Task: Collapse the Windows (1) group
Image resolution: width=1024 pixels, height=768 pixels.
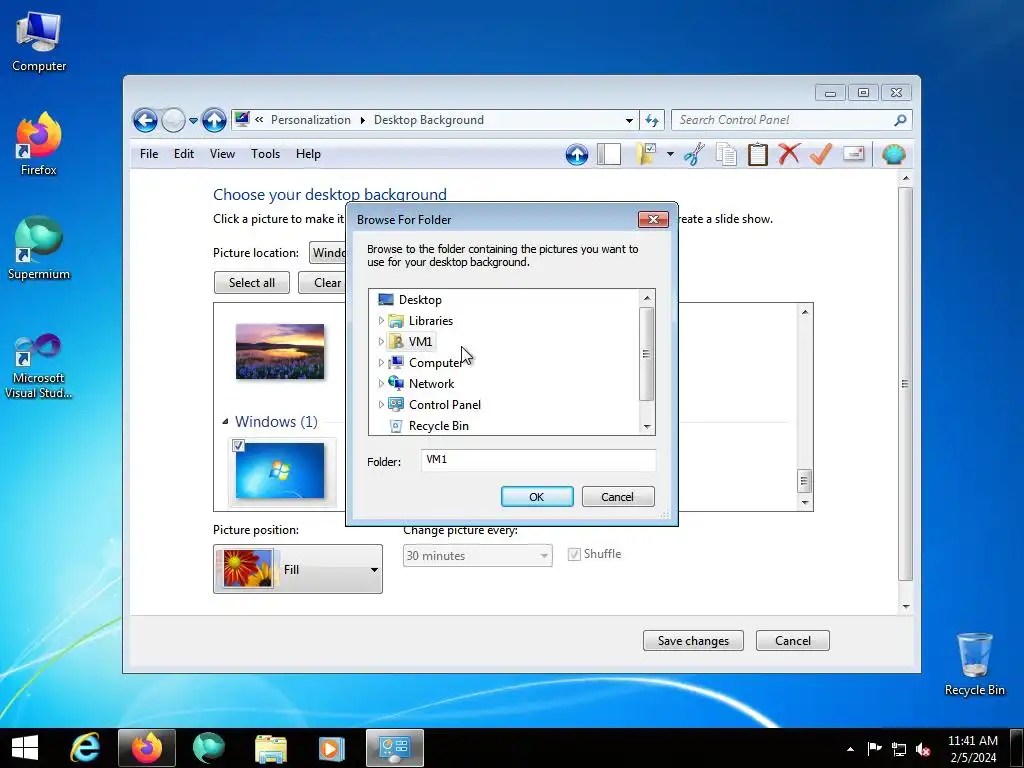Action: (225, 422)
